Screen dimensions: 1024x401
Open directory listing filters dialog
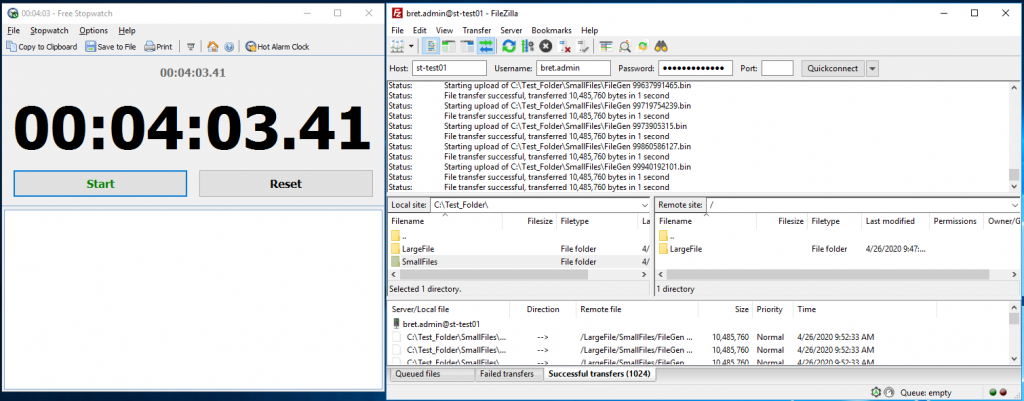point(606,46)
